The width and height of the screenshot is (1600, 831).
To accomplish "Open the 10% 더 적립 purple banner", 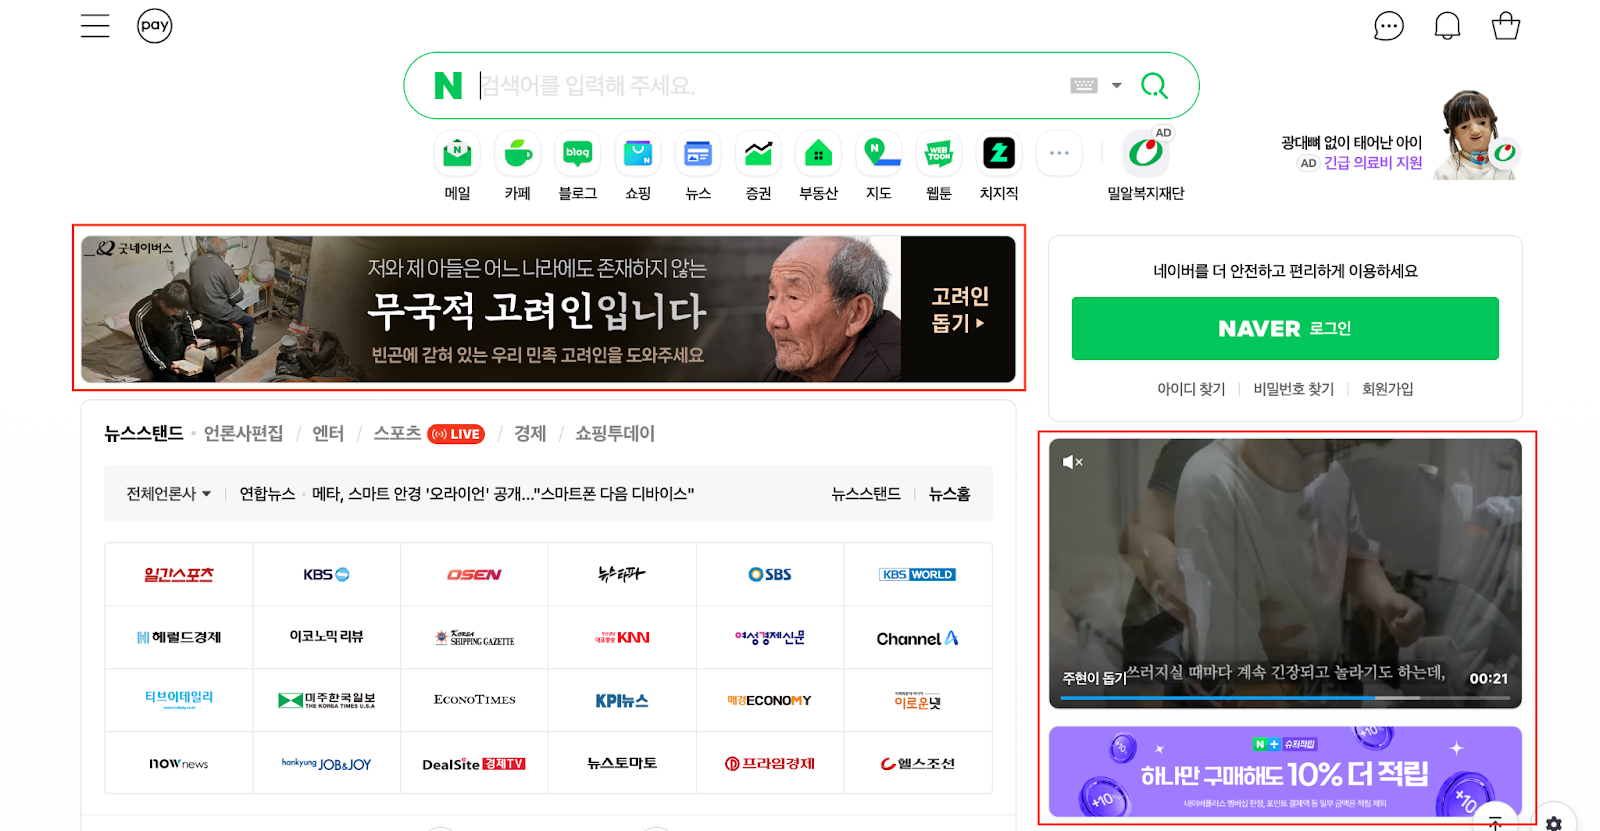I will pyautogui.click(x=1285, y=772).
